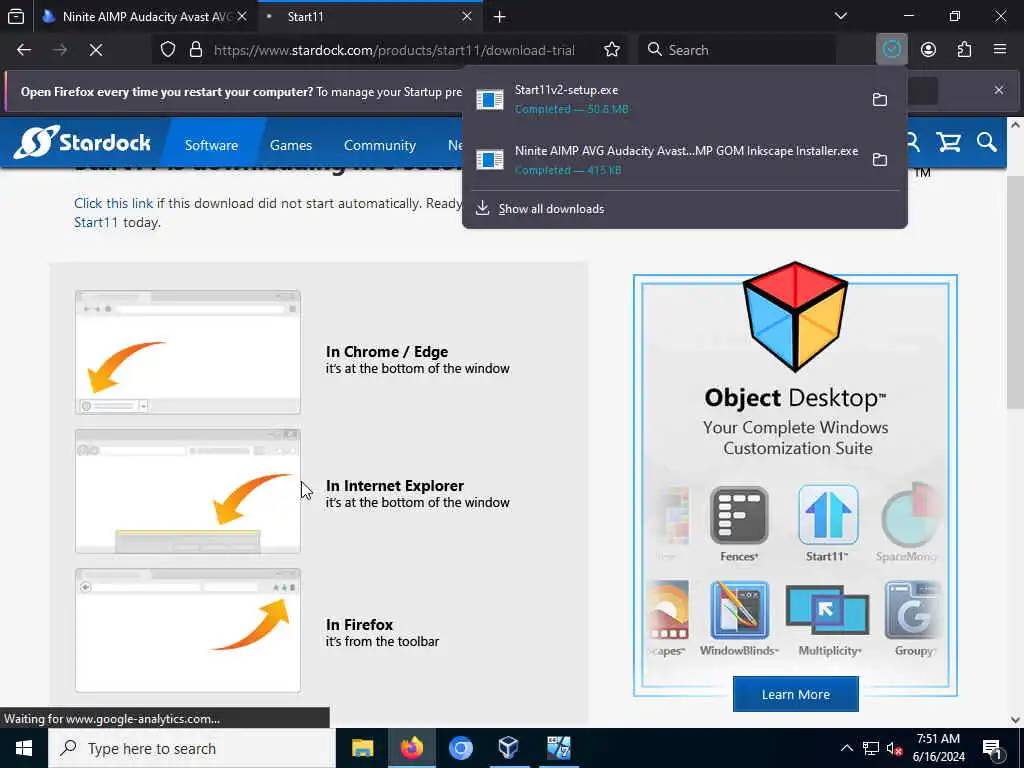
Task: Open the Windows Start button
Action: click(24, 748)
